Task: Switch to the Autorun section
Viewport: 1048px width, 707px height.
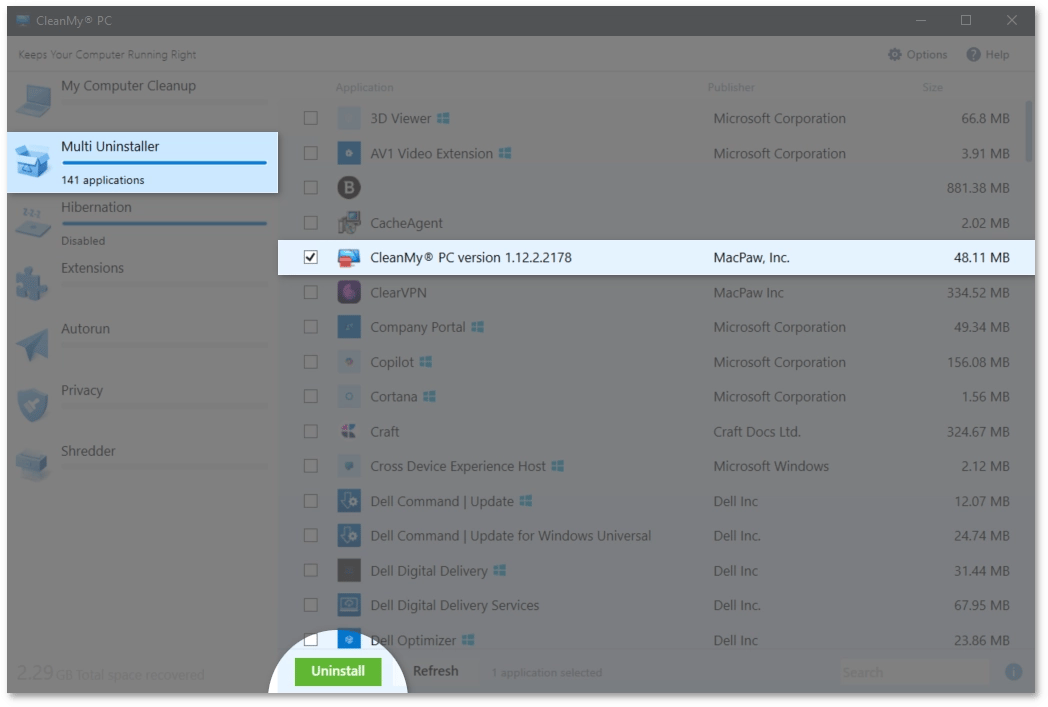Action: point(142,345)
